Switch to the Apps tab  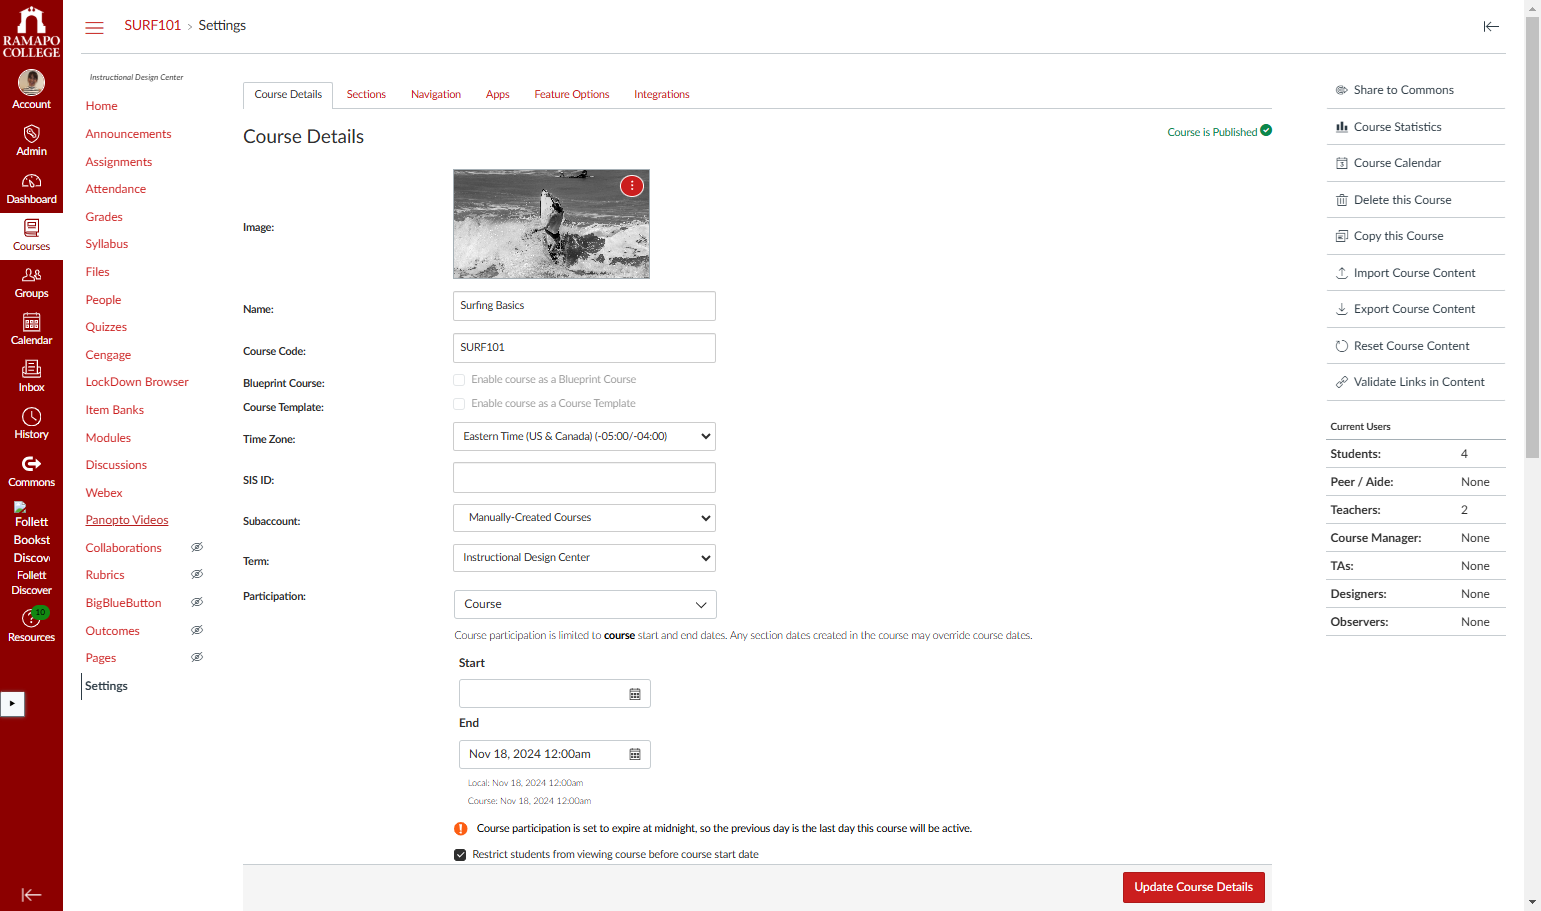[x=498, y=95]
